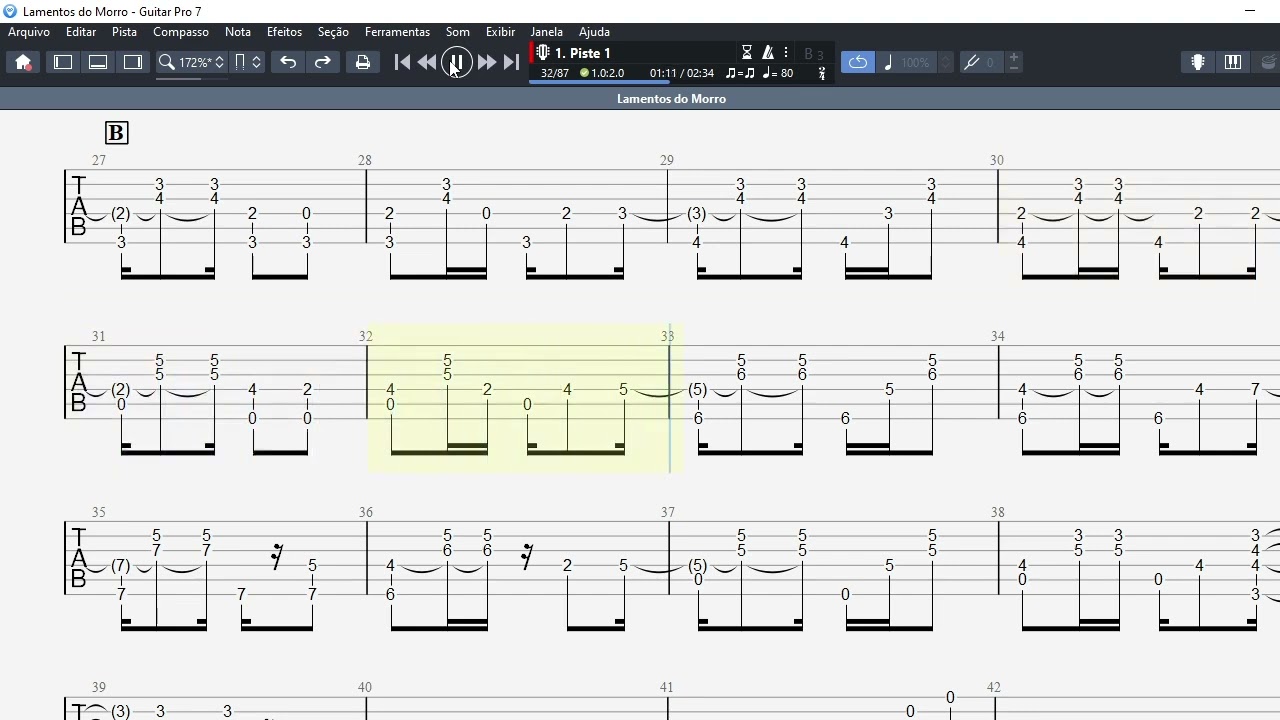Screen dimensions: 1280x720
Task: Open the Janela menu
Action: pyautogui.click(x=546, y=32)
